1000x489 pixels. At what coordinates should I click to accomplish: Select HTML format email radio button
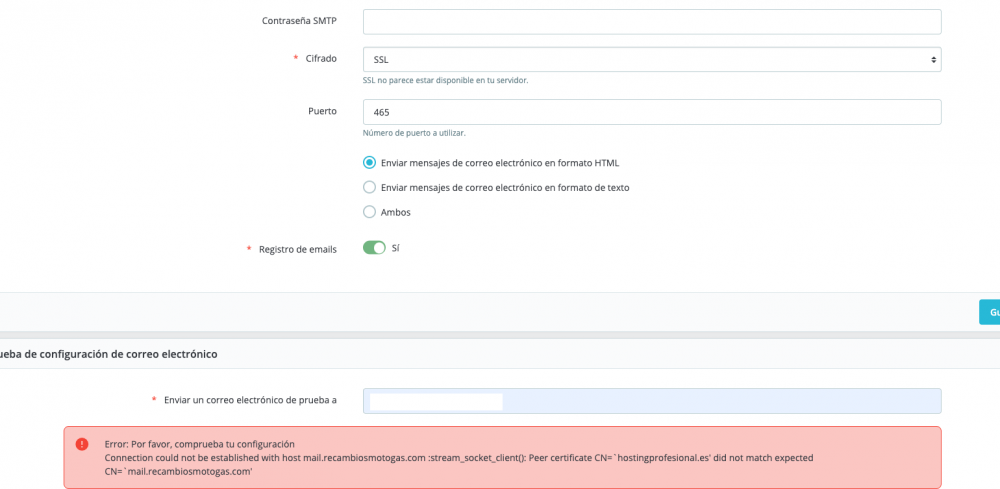pos(370,162)
